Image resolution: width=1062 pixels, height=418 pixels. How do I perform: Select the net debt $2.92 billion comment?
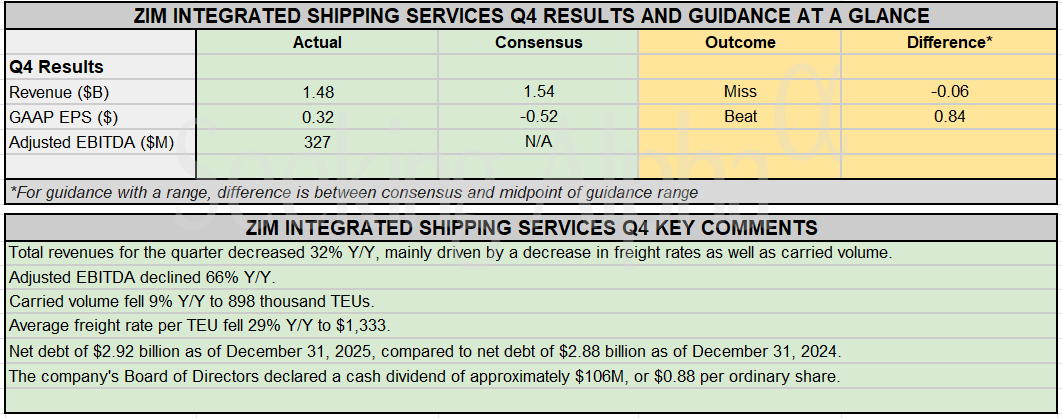pyautogui.click(x=425, y=351)
